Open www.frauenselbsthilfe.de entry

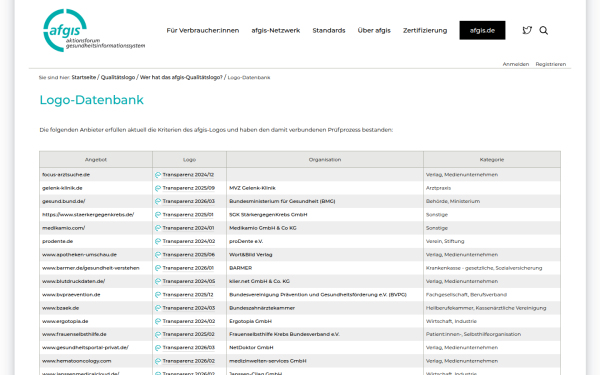[x=74, y=334]
